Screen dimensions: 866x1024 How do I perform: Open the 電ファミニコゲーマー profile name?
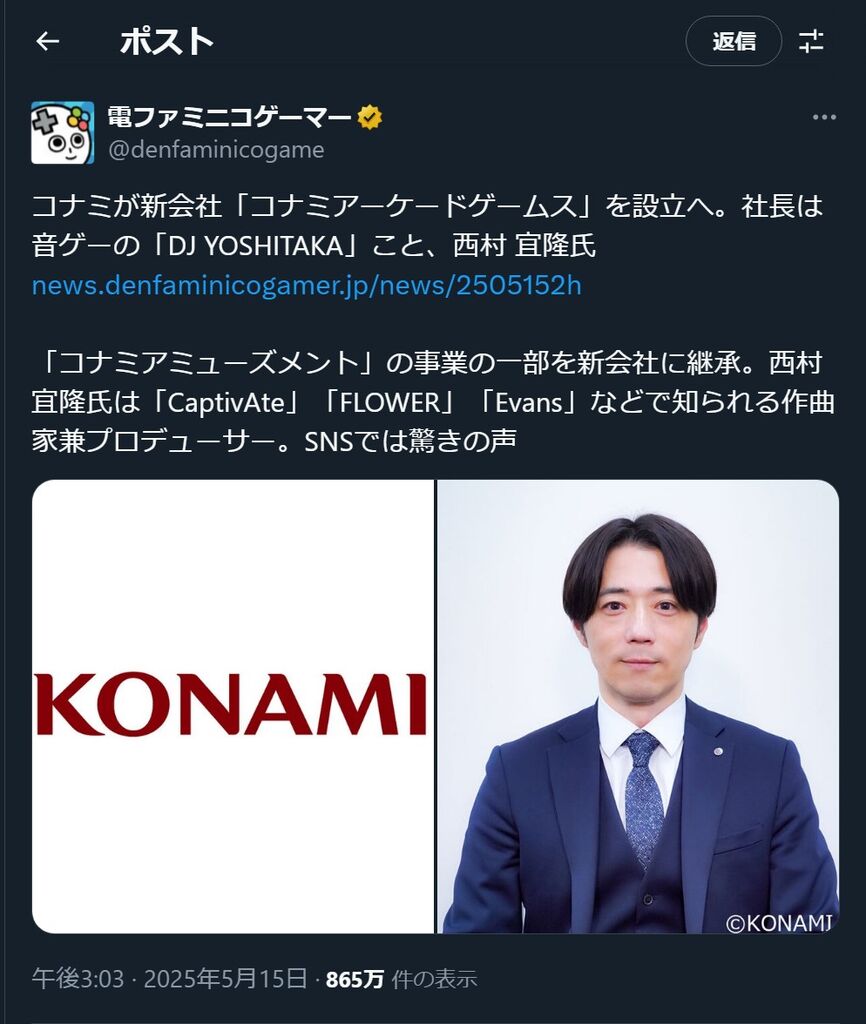coord(229,118)
